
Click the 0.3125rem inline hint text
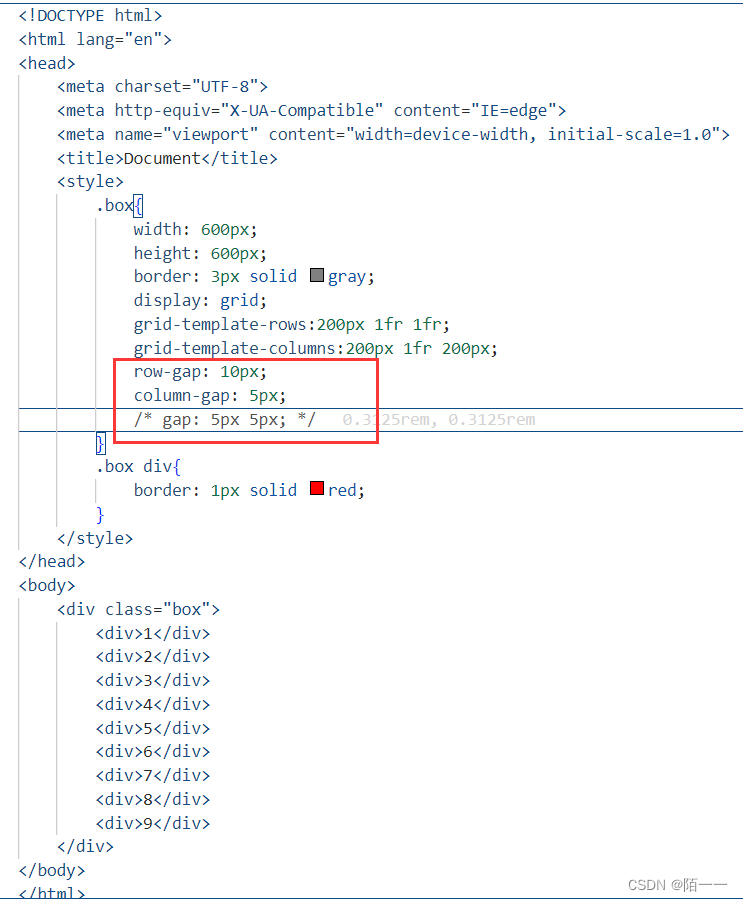[x=439, y=420]
